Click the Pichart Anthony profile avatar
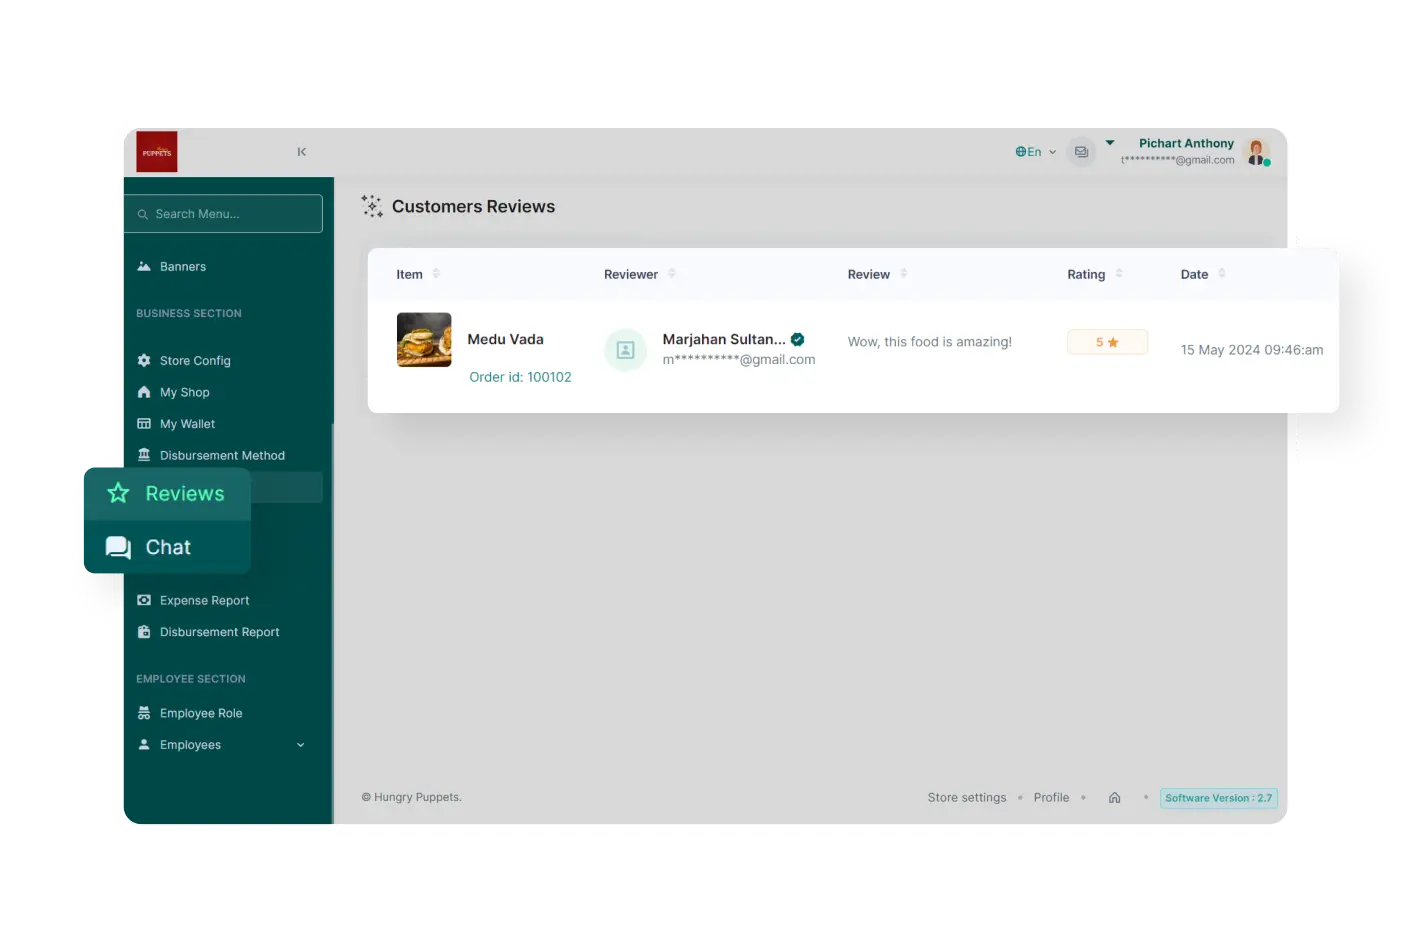This screenshot has width=1408, height=952. (x=1257, y=152)
